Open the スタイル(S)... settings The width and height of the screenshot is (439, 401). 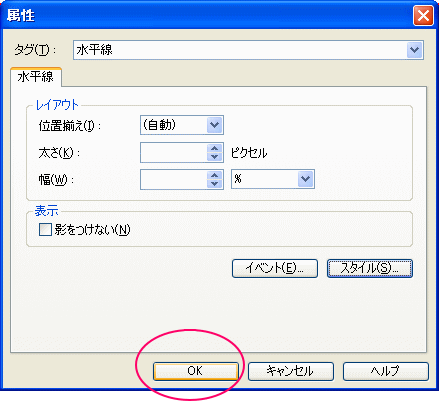tap(370, 268)
